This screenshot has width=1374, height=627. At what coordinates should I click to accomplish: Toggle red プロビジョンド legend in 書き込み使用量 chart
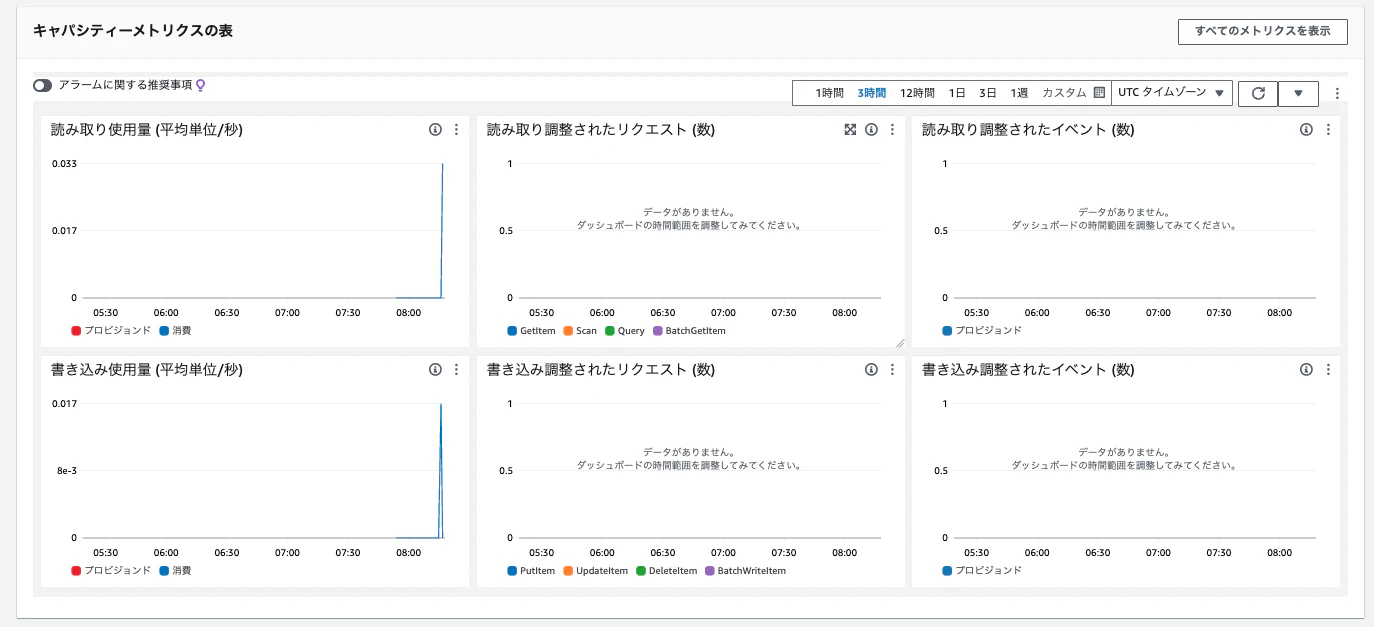coord(111,570)
